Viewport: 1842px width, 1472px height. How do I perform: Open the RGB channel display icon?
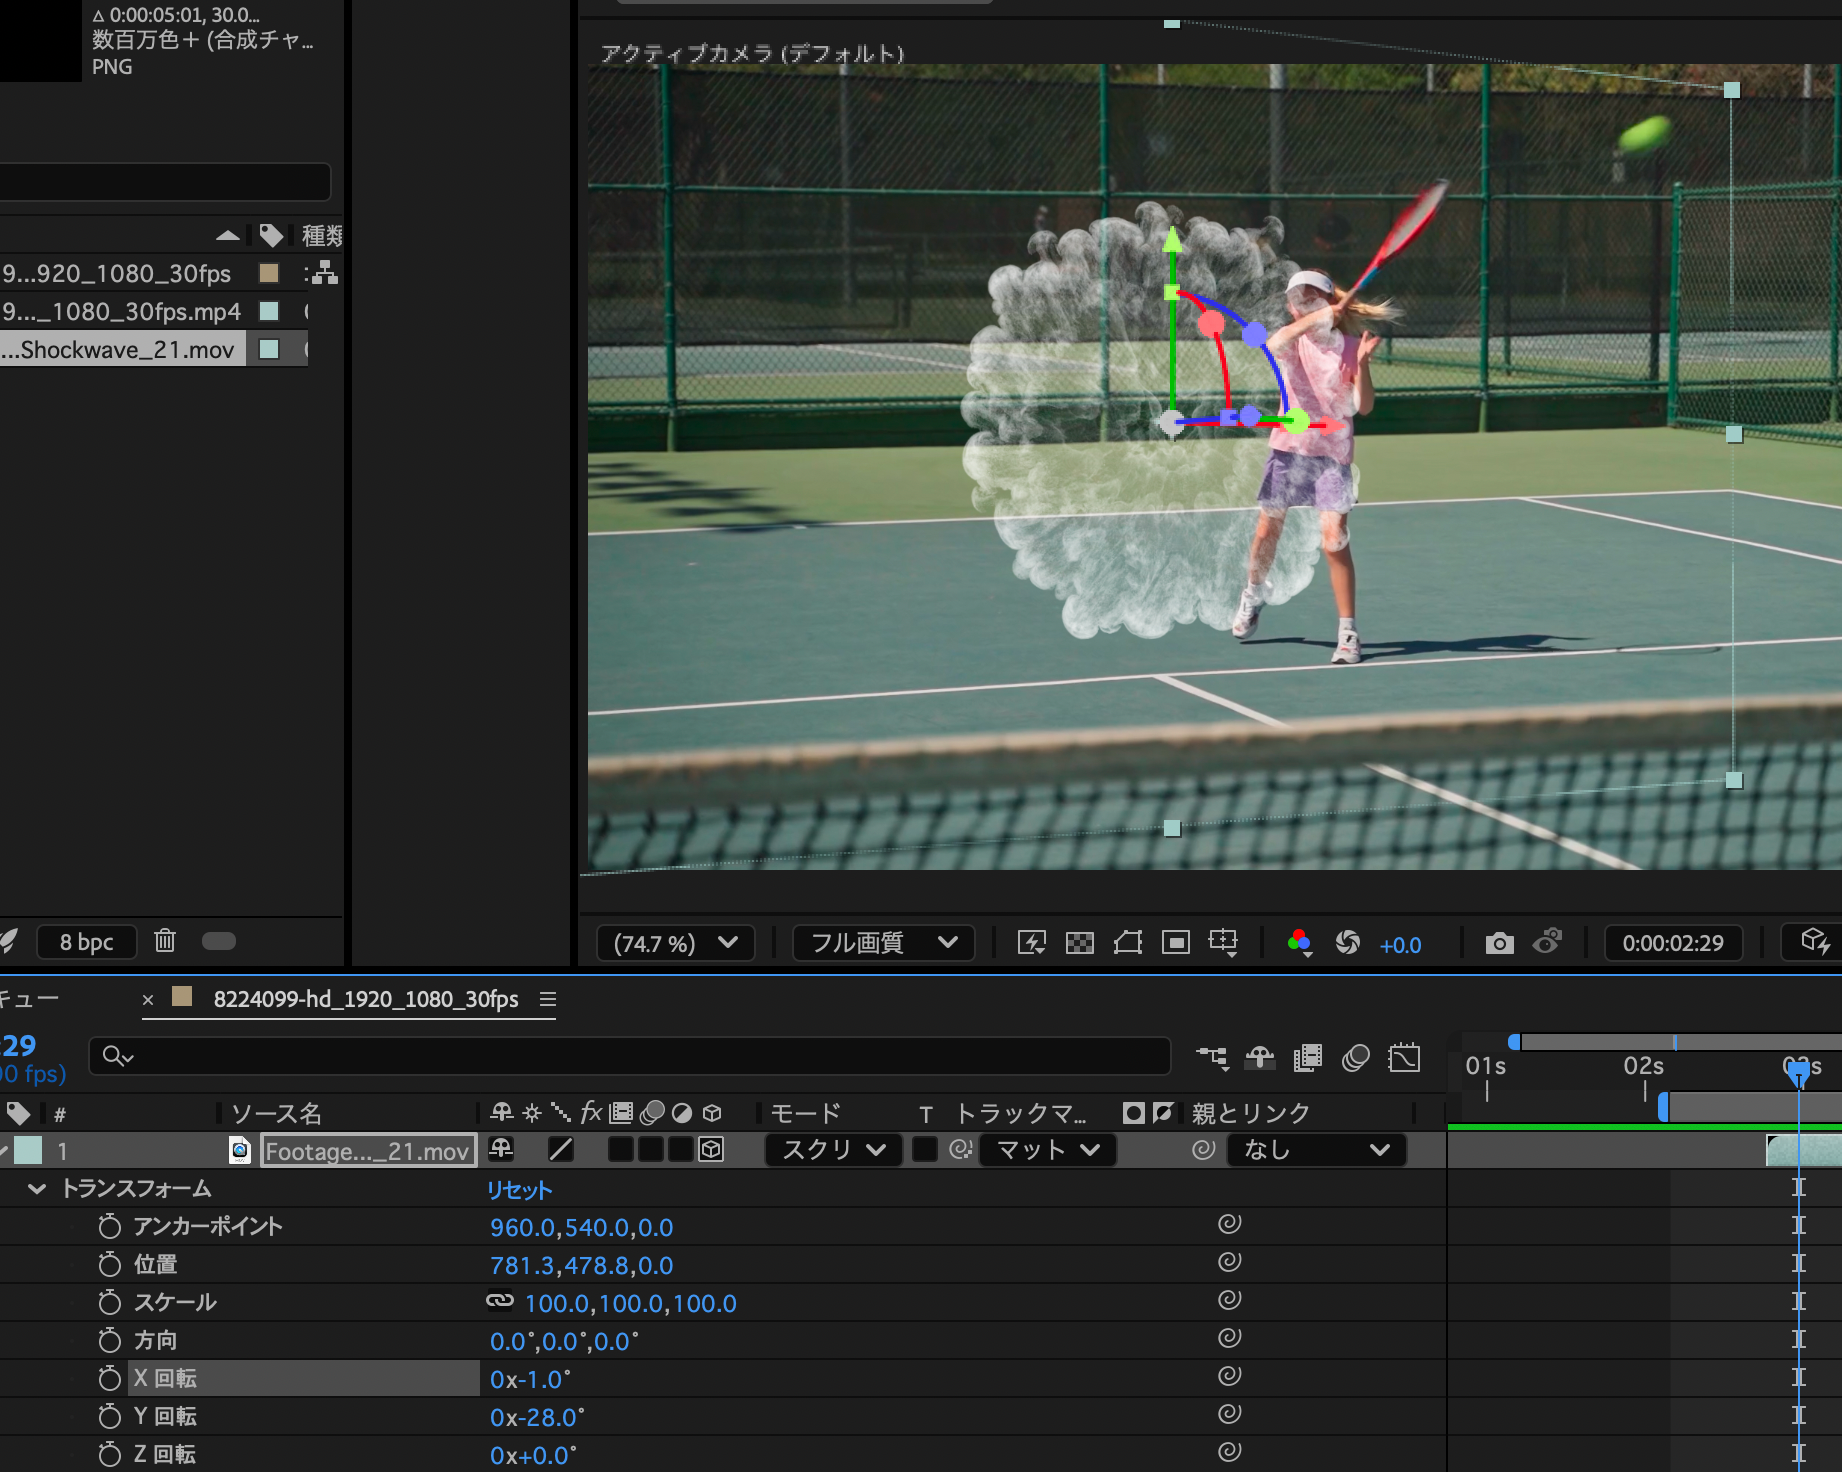[x=1299, y=943]
